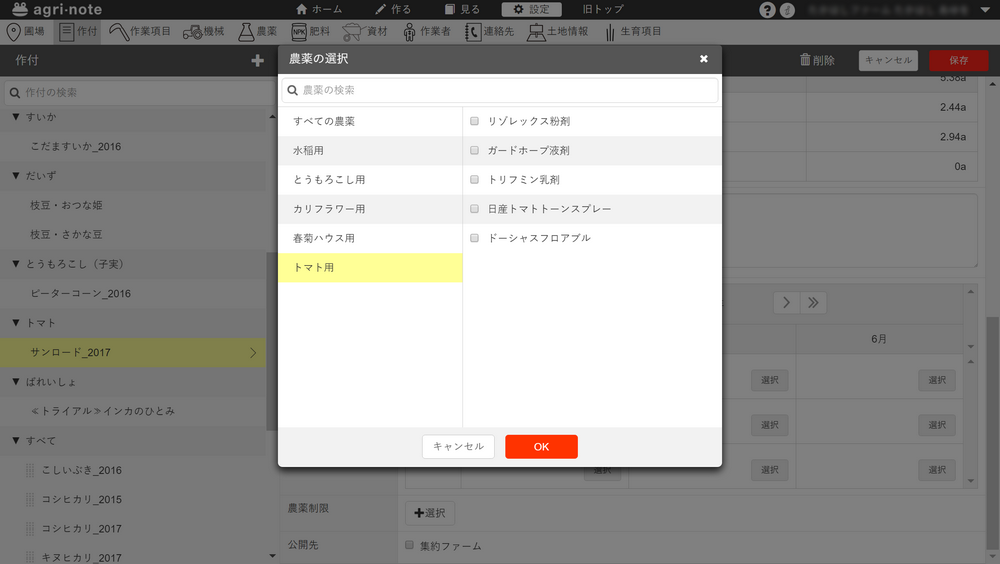Collapse the すいか tree group
This screenshot has width=1000, height=564.
pyautogui.click(x=16, y=117)
